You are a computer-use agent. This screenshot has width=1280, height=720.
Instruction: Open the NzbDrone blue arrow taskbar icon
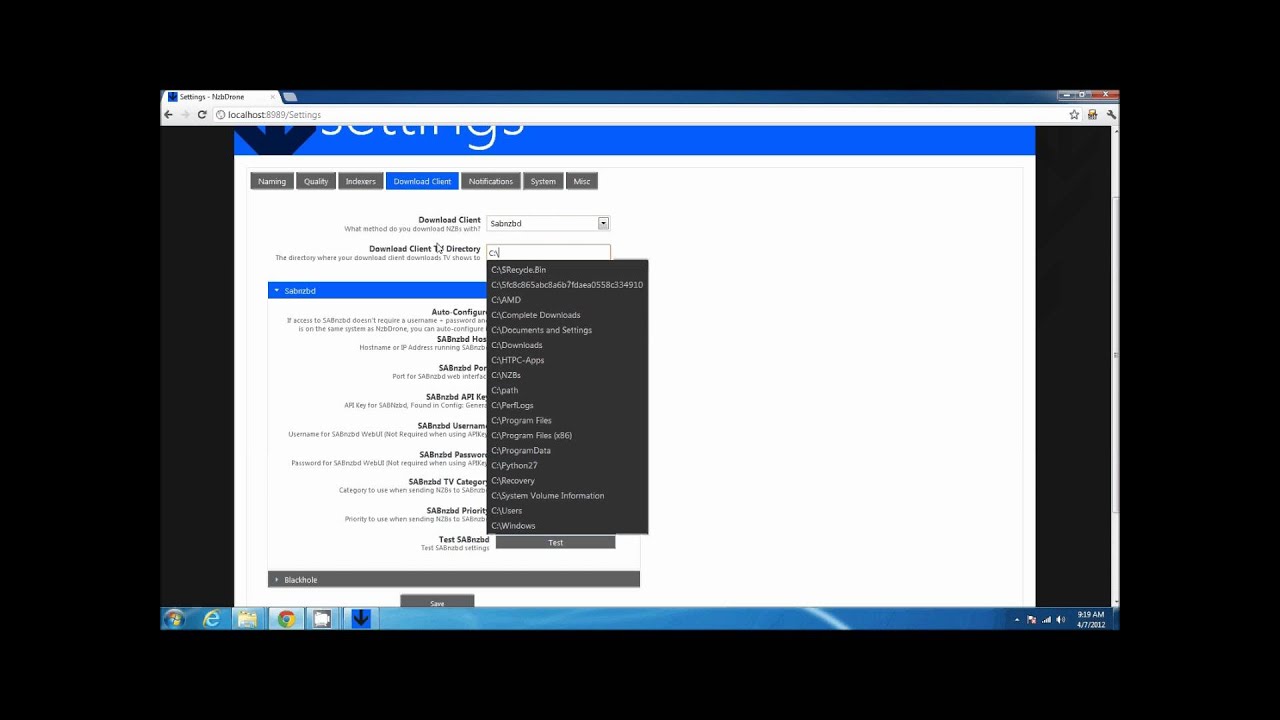(361, 619)
